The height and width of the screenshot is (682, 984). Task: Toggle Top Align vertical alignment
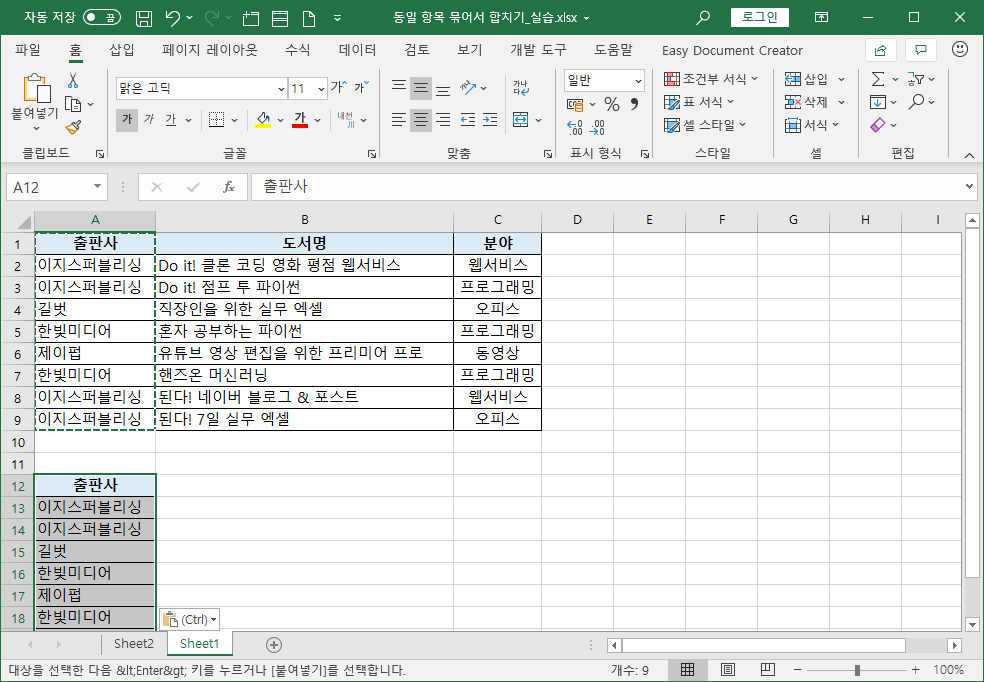398,88
